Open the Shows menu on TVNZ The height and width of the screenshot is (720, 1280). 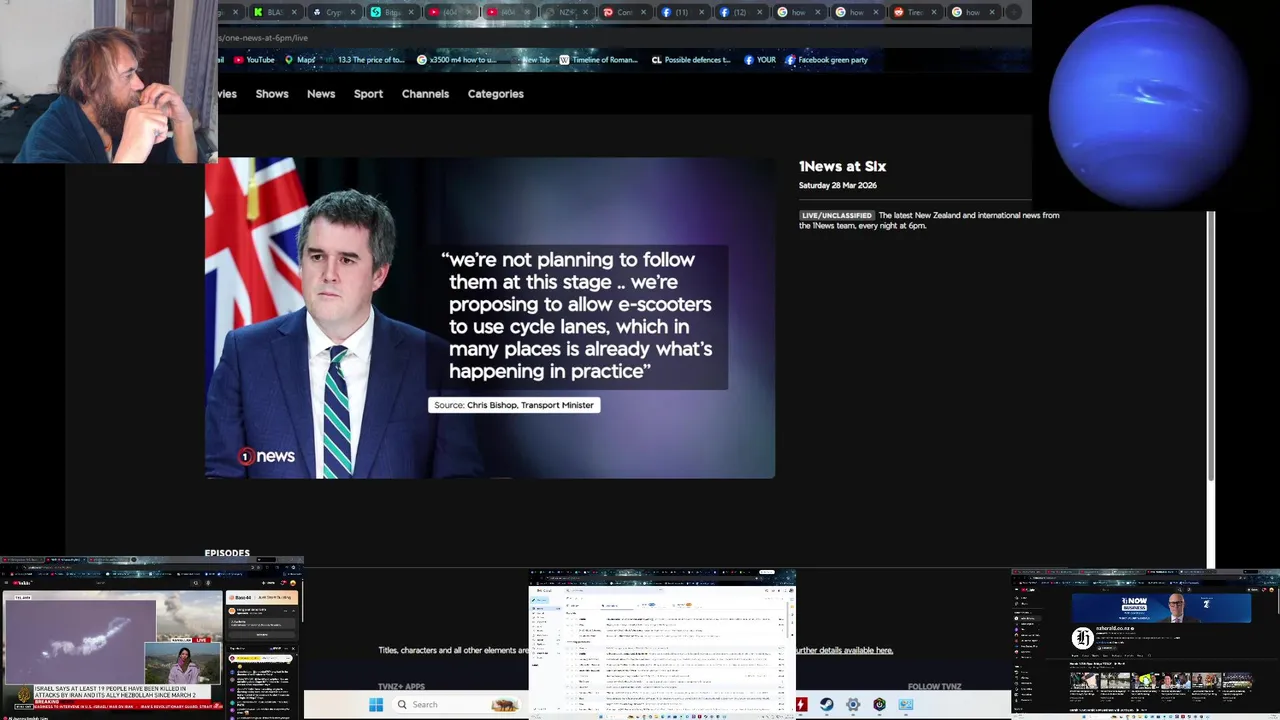272,94
